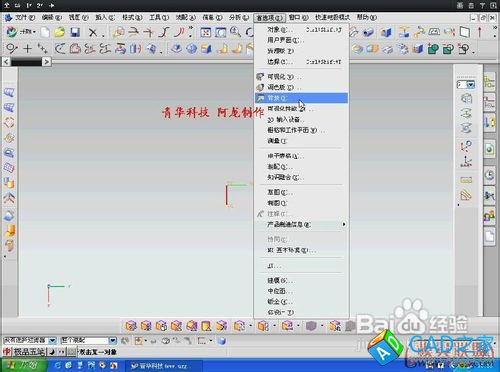Click the Open folder icon
The image size is (500, 372).
(59, 32)
